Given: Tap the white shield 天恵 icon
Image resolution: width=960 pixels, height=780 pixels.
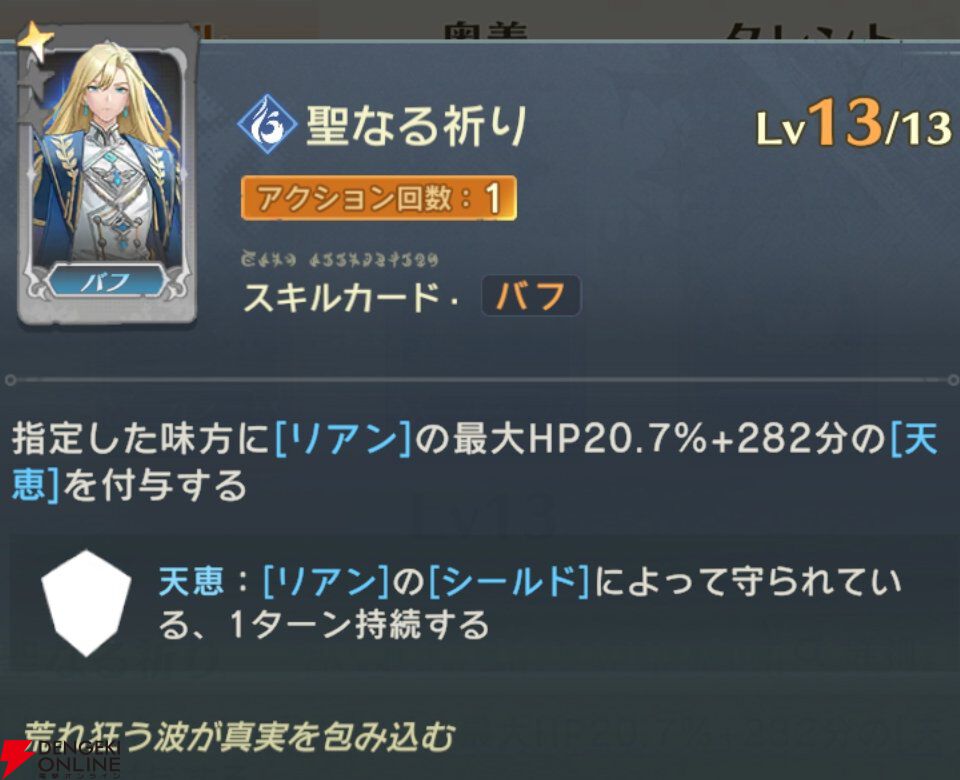Looking at the screenshot, I should pos(86,603).
